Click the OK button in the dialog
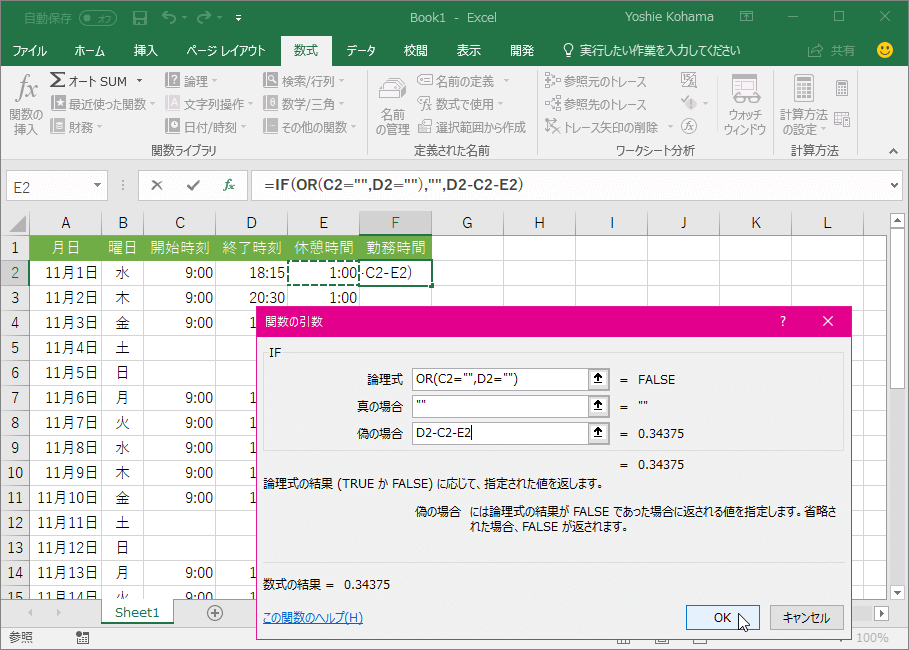 click(x=722, y=618)
